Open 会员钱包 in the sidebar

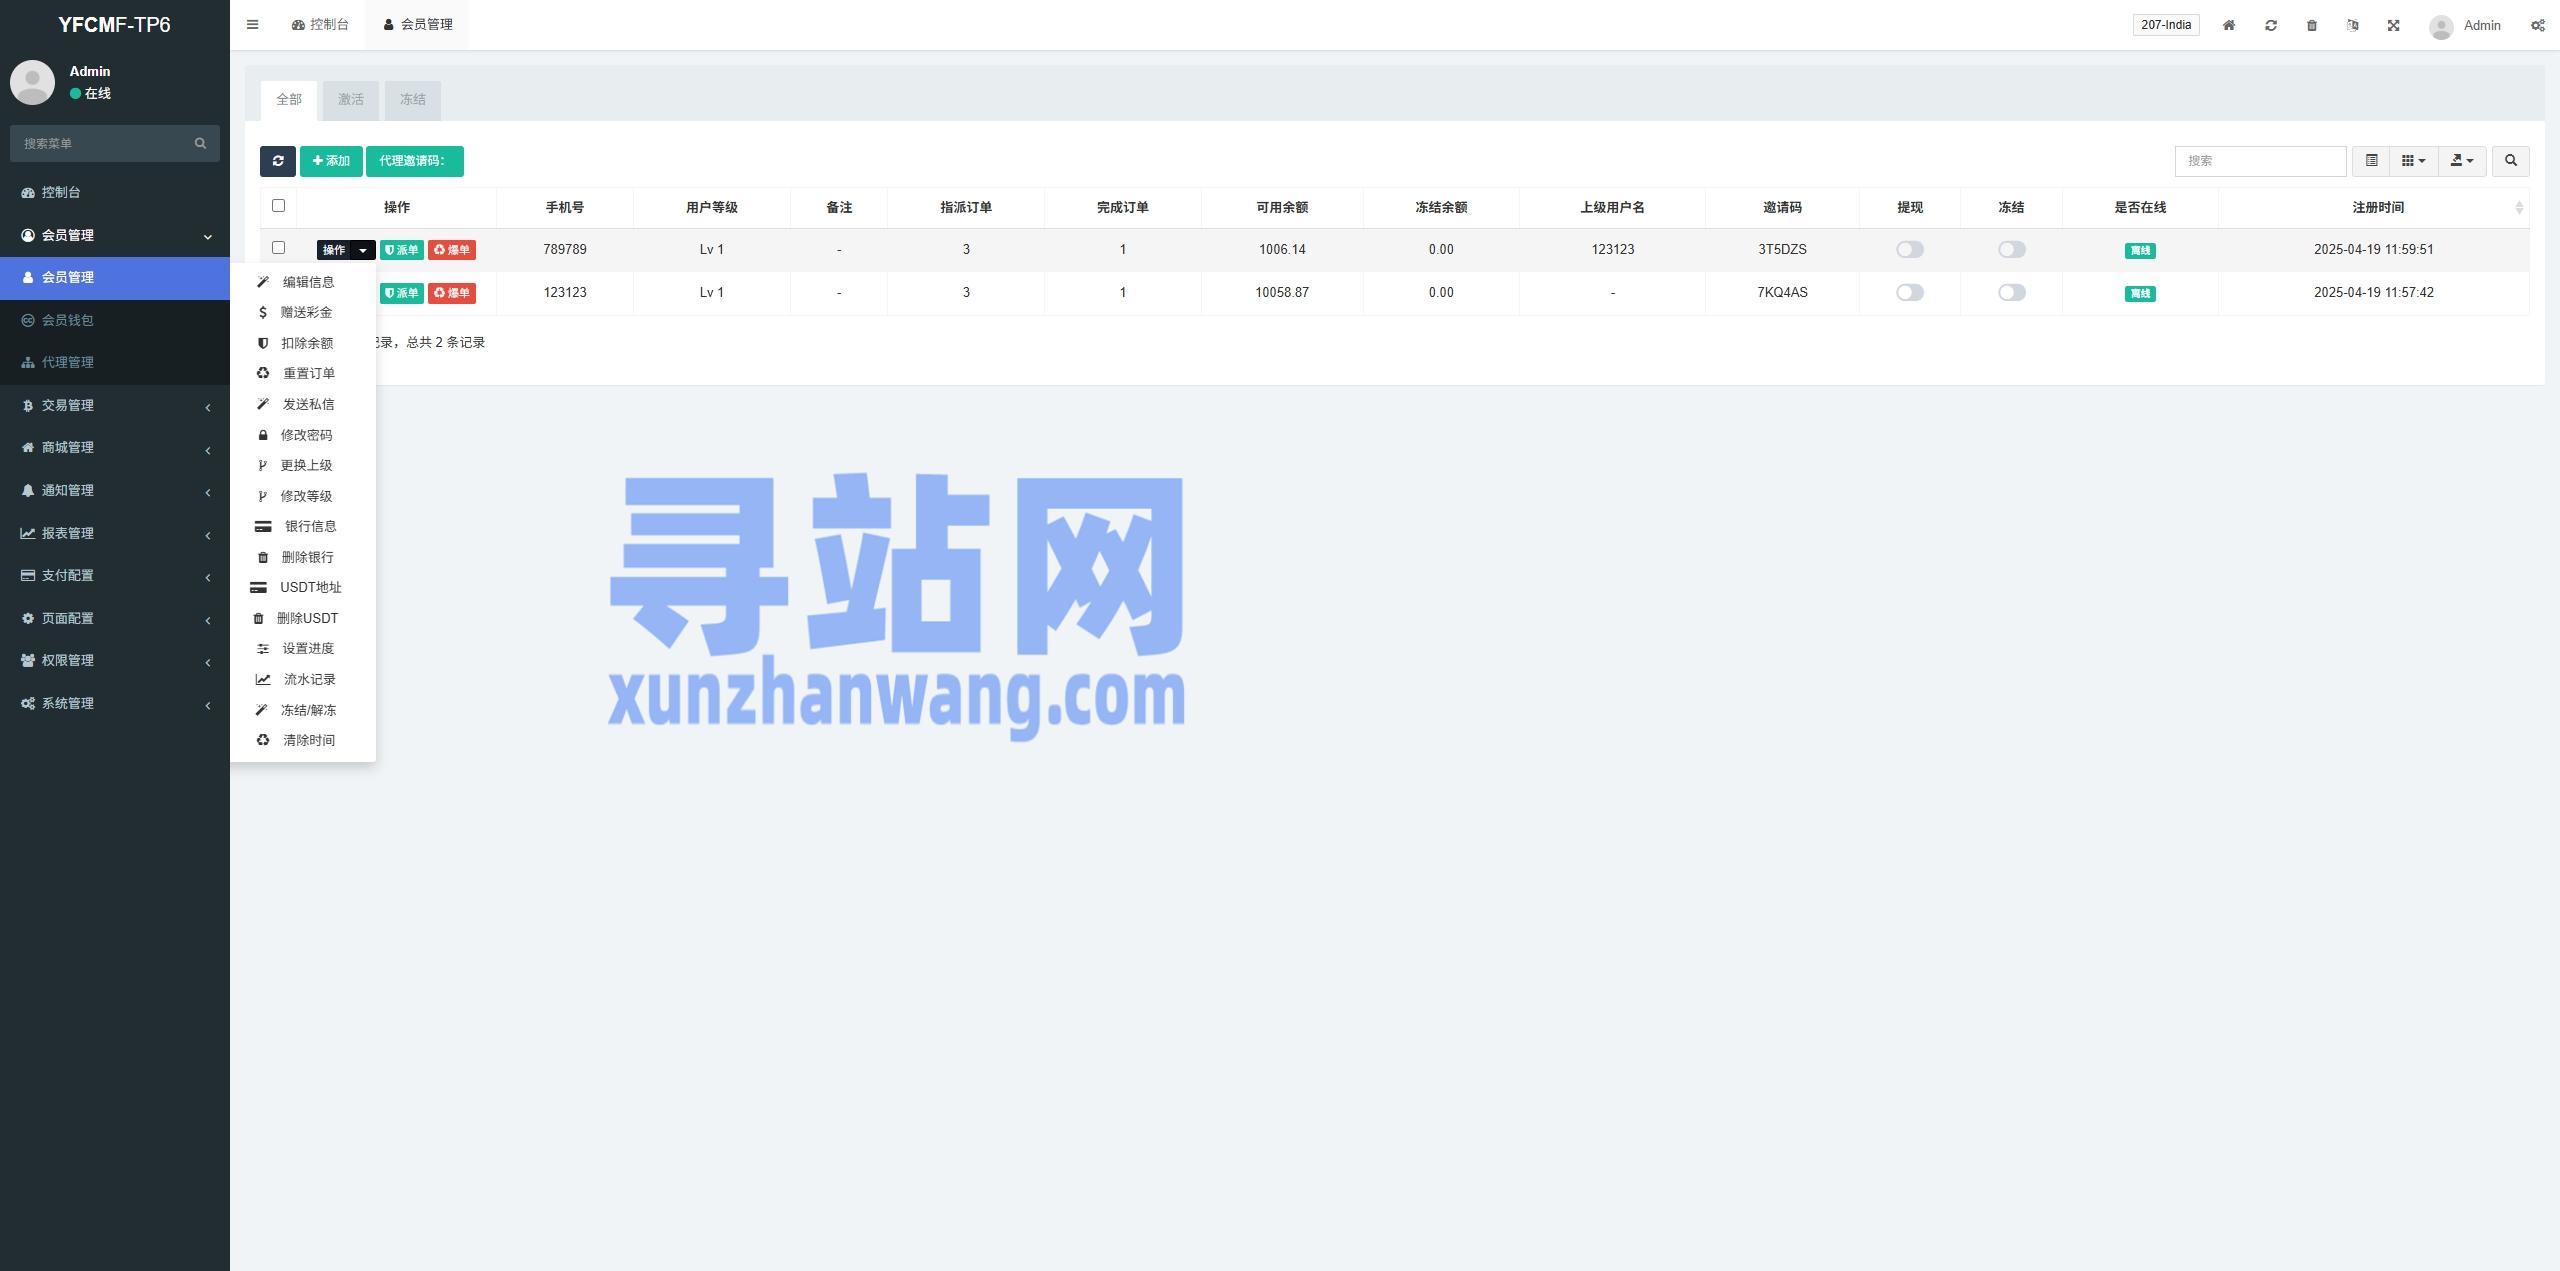[115, 320]
